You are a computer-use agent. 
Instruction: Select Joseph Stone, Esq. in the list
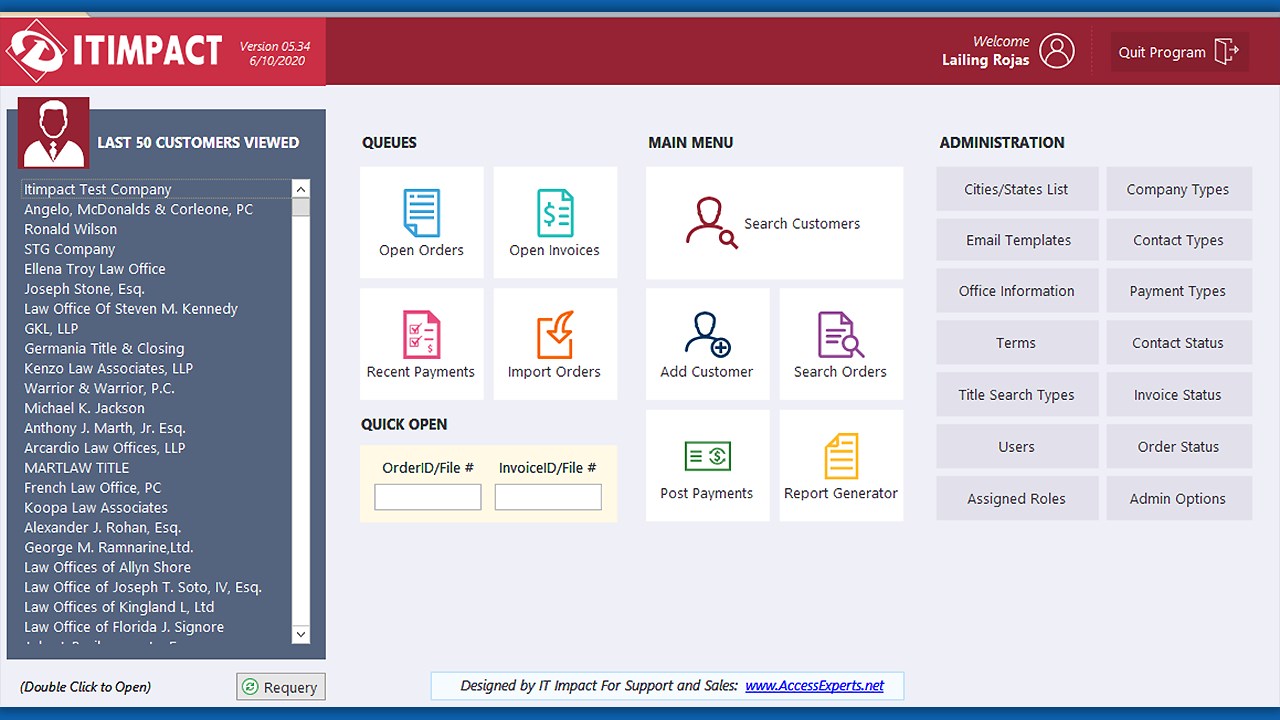[x=156, y=289]
